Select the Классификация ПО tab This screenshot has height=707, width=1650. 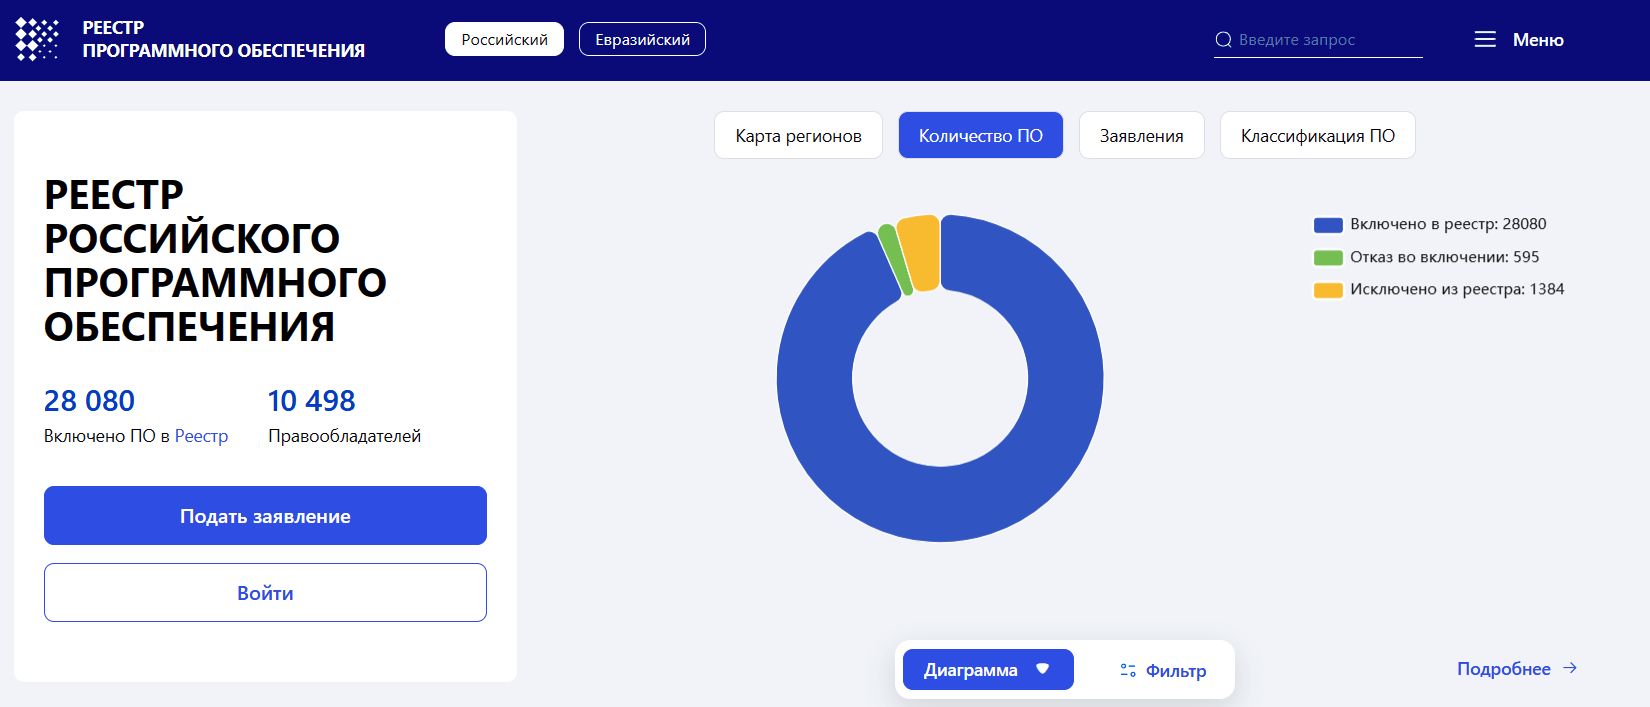1317,136
